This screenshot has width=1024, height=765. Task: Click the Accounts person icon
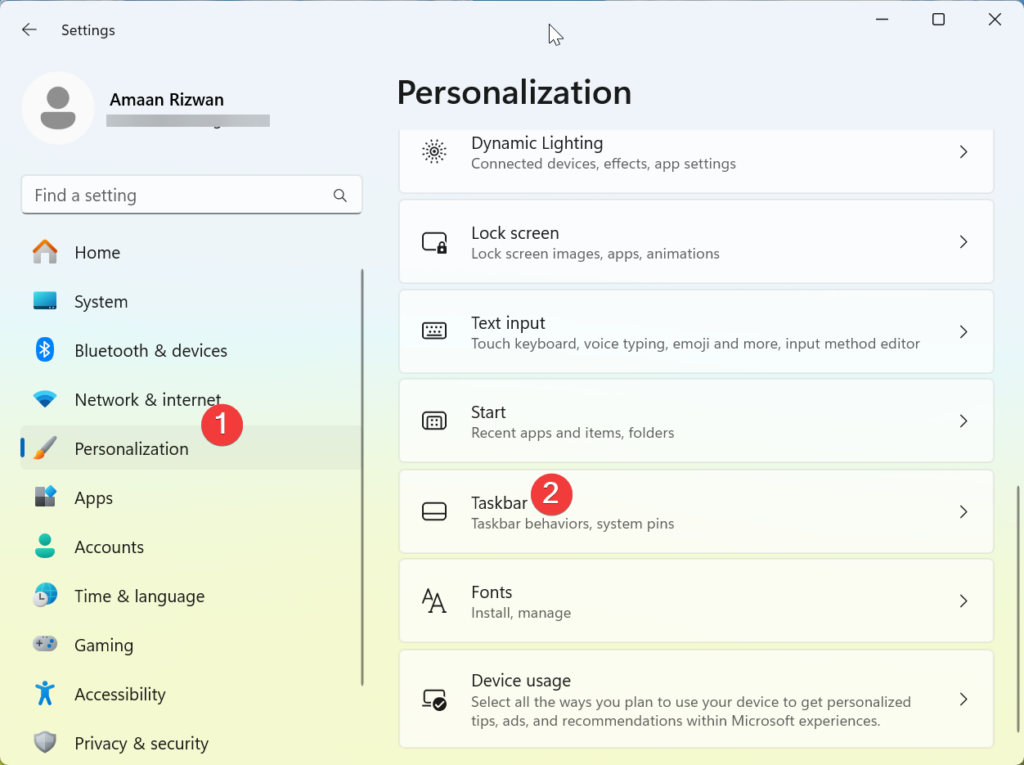[45, 546]
